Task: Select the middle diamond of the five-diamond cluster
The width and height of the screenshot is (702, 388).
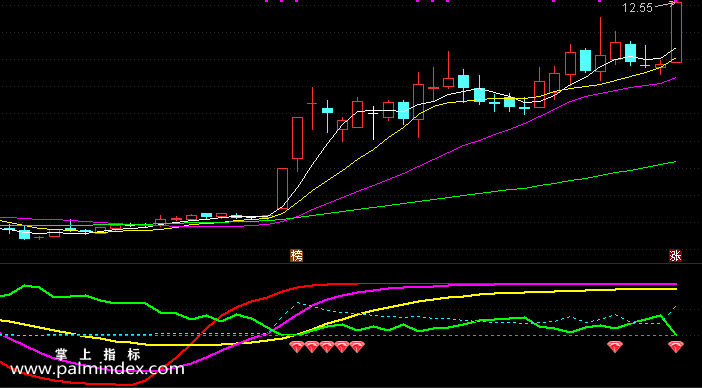Action: [327, 346]
